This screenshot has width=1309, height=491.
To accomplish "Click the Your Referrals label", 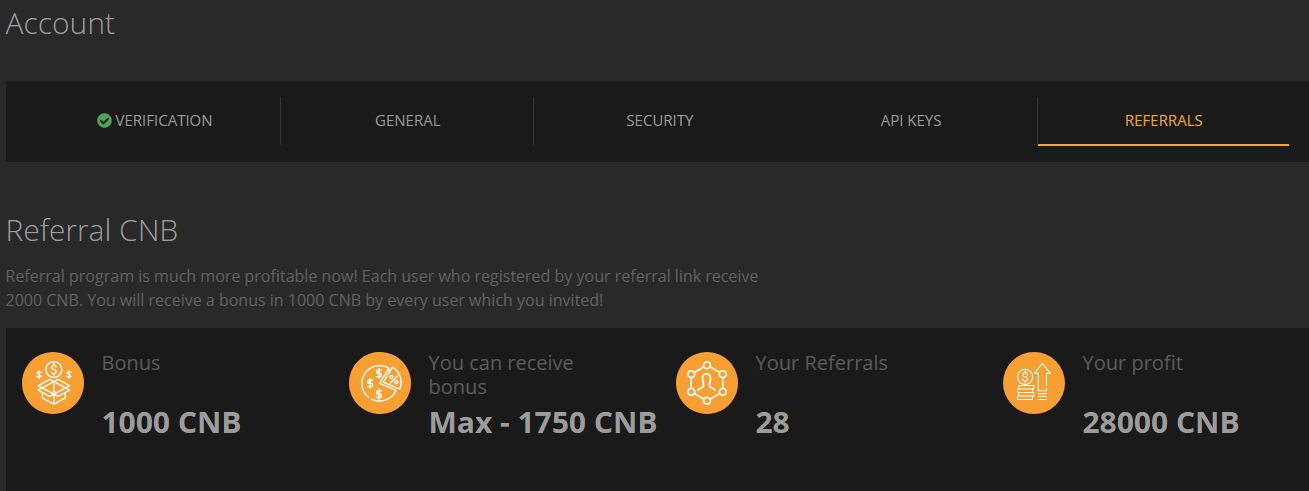I will (x=821, y=363).
